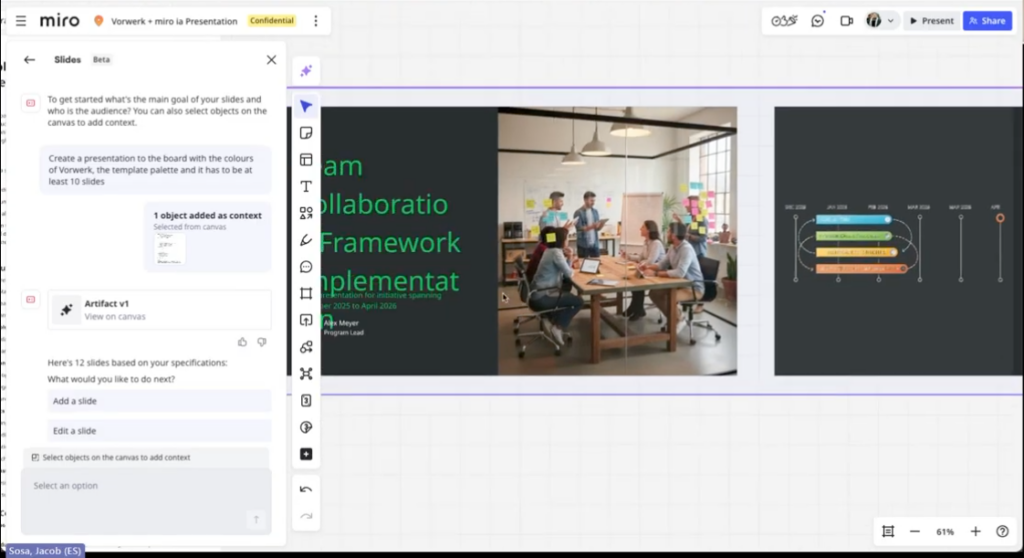
Task: Select the sticky note tool
Action: pos(306,133)
